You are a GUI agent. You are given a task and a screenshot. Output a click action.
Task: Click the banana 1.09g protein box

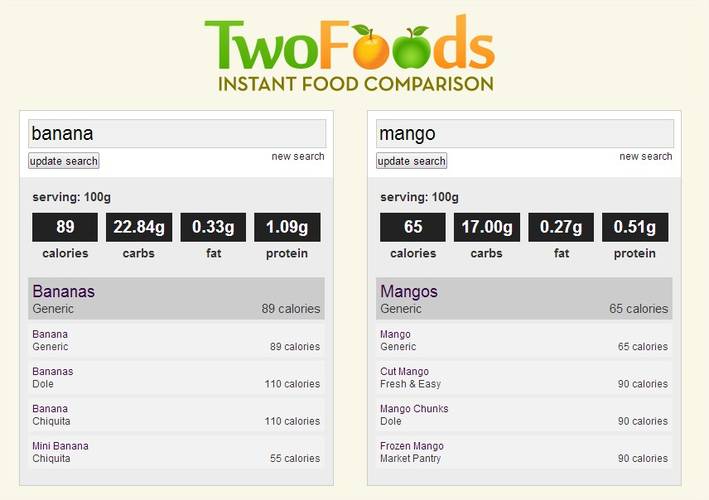tap(287, 227)
